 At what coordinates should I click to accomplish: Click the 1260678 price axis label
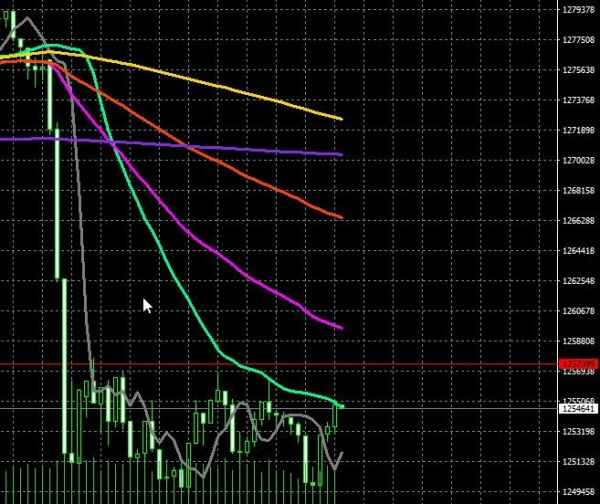(x=579, y=311)
